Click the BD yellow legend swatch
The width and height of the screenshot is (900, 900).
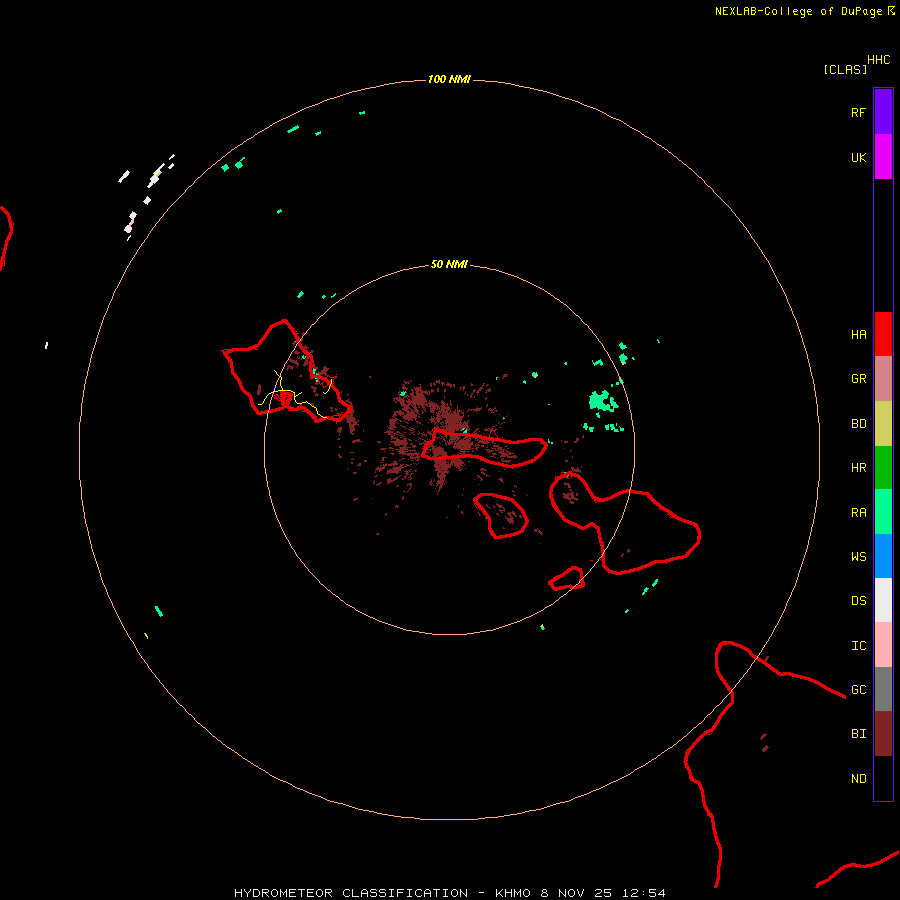883,424
